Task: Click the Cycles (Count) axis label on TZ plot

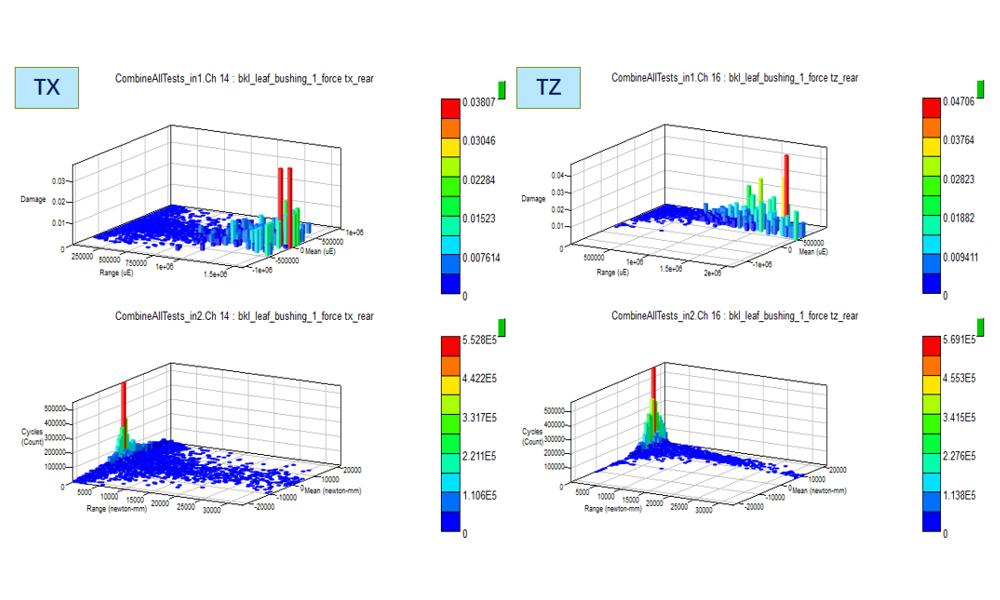Action: pos(533,436)
